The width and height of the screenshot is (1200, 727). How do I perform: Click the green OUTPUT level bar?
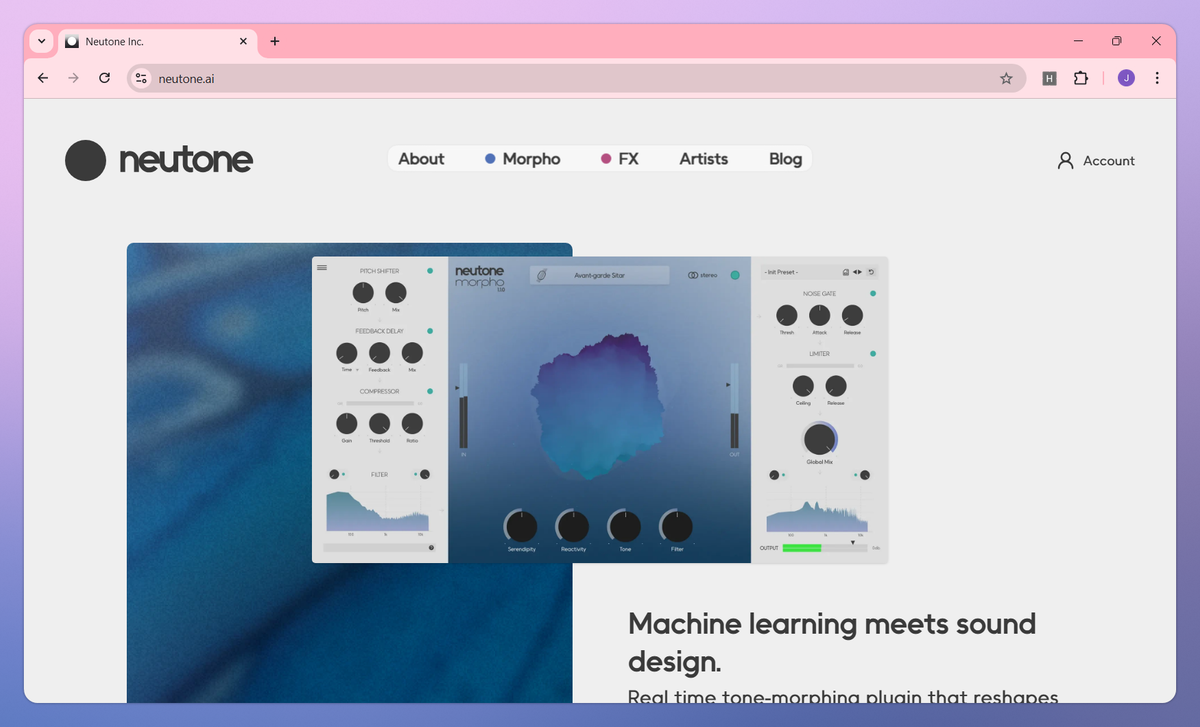802,548
